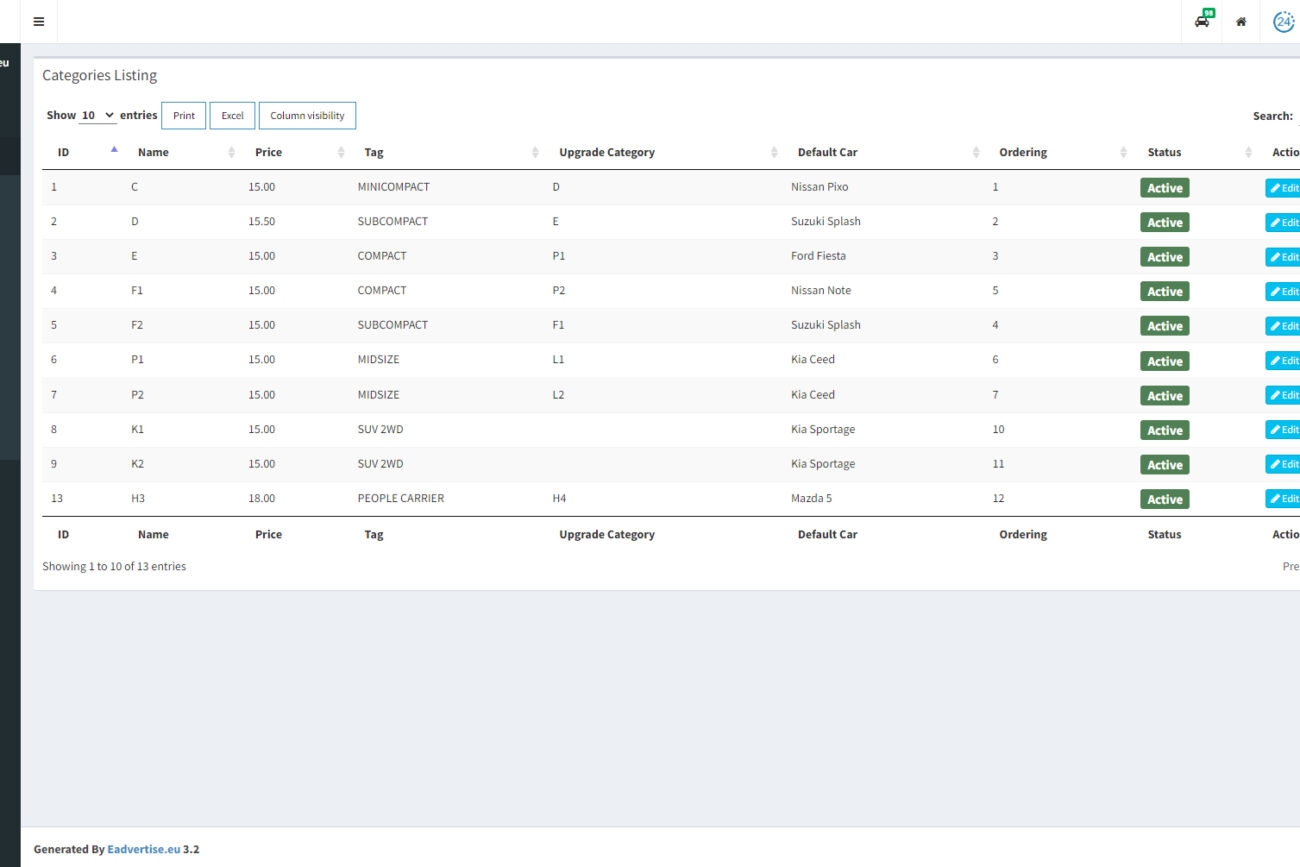Sort table by ID column arrow
The width and height of the screenshot is (1300, 867).
[114, 151]
